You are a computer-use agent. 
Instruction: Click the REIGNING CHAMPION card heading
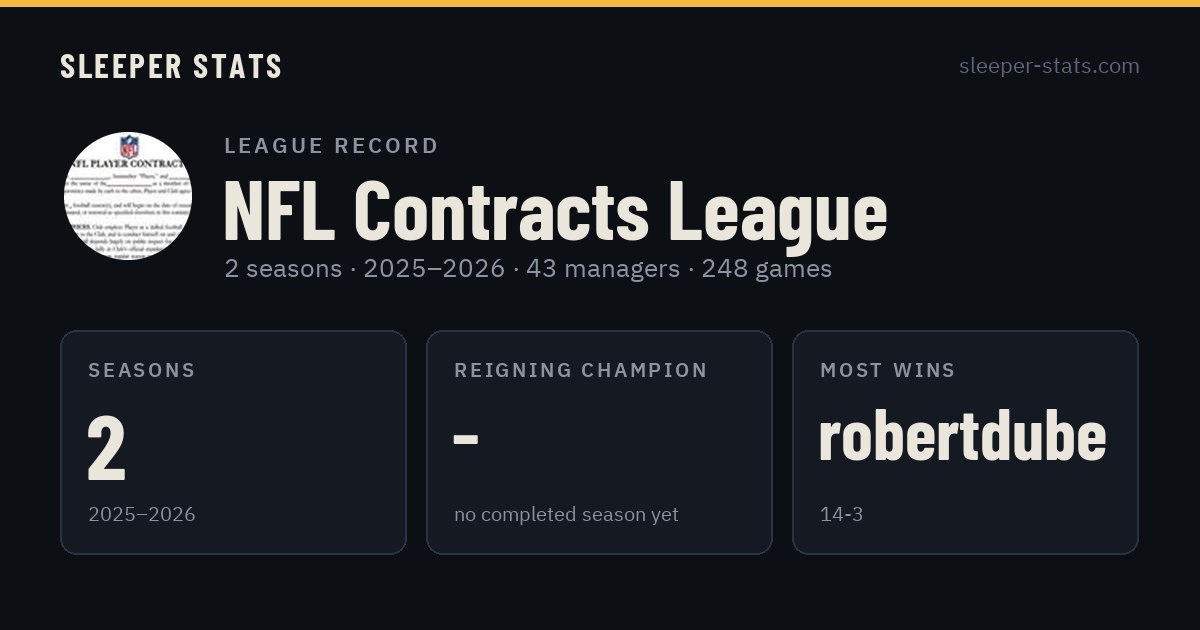(581, 370)
